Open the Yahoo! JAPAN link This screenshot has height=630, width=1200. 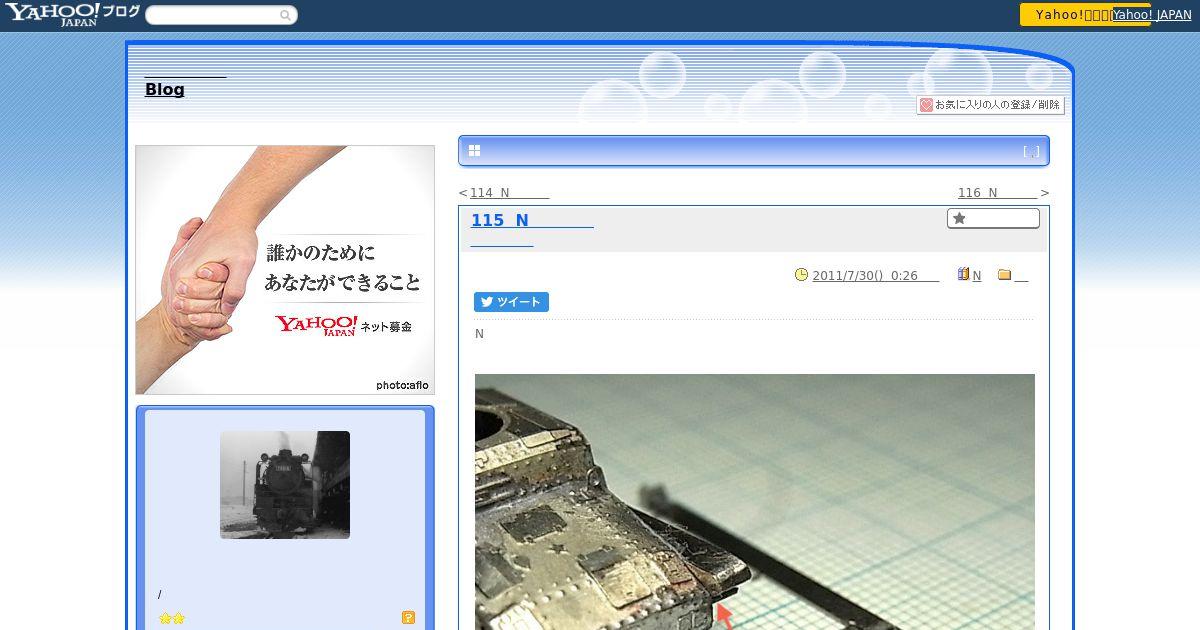click(1152, 15)
